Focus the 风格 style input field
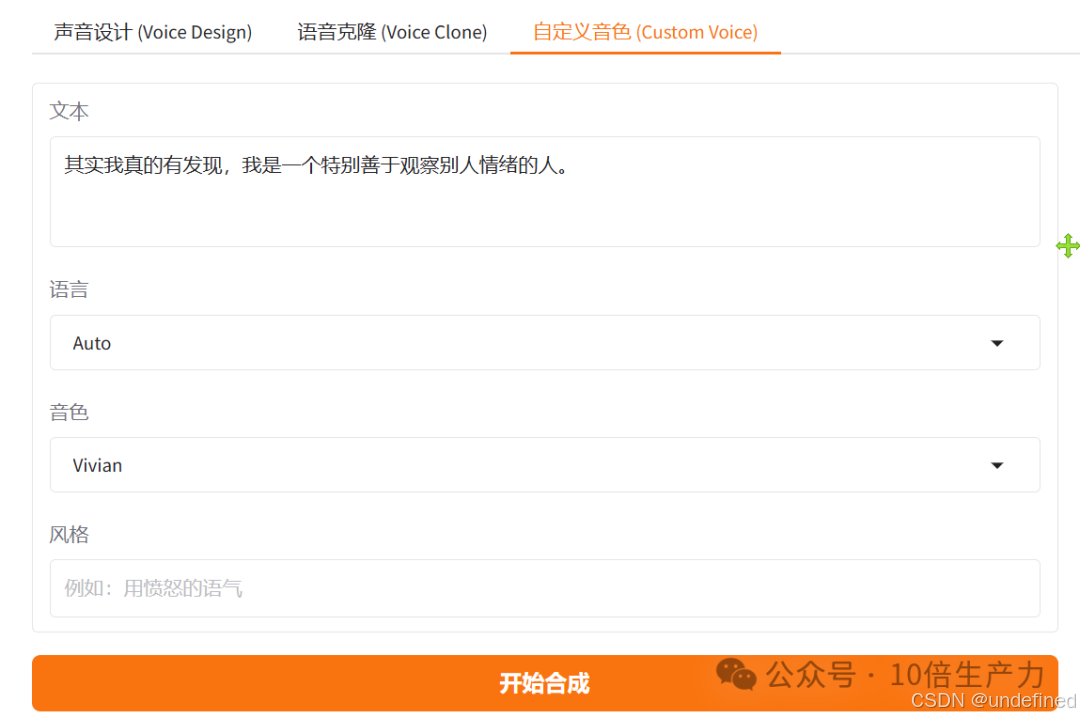The image size is (1080, 718). [x=545, y=588]
